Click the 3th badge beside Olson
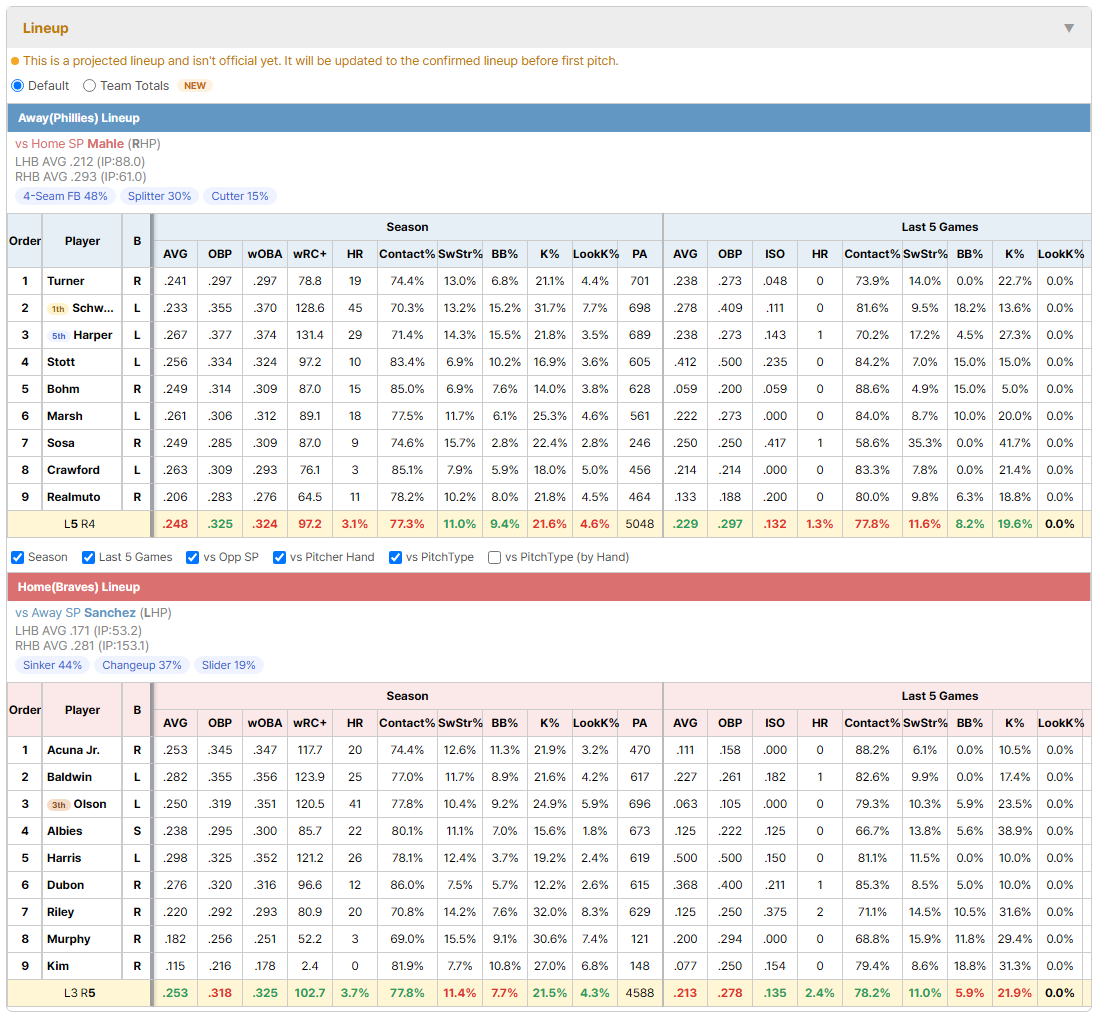Viewport: 1098px width, 1018px height. click(59, 805)
